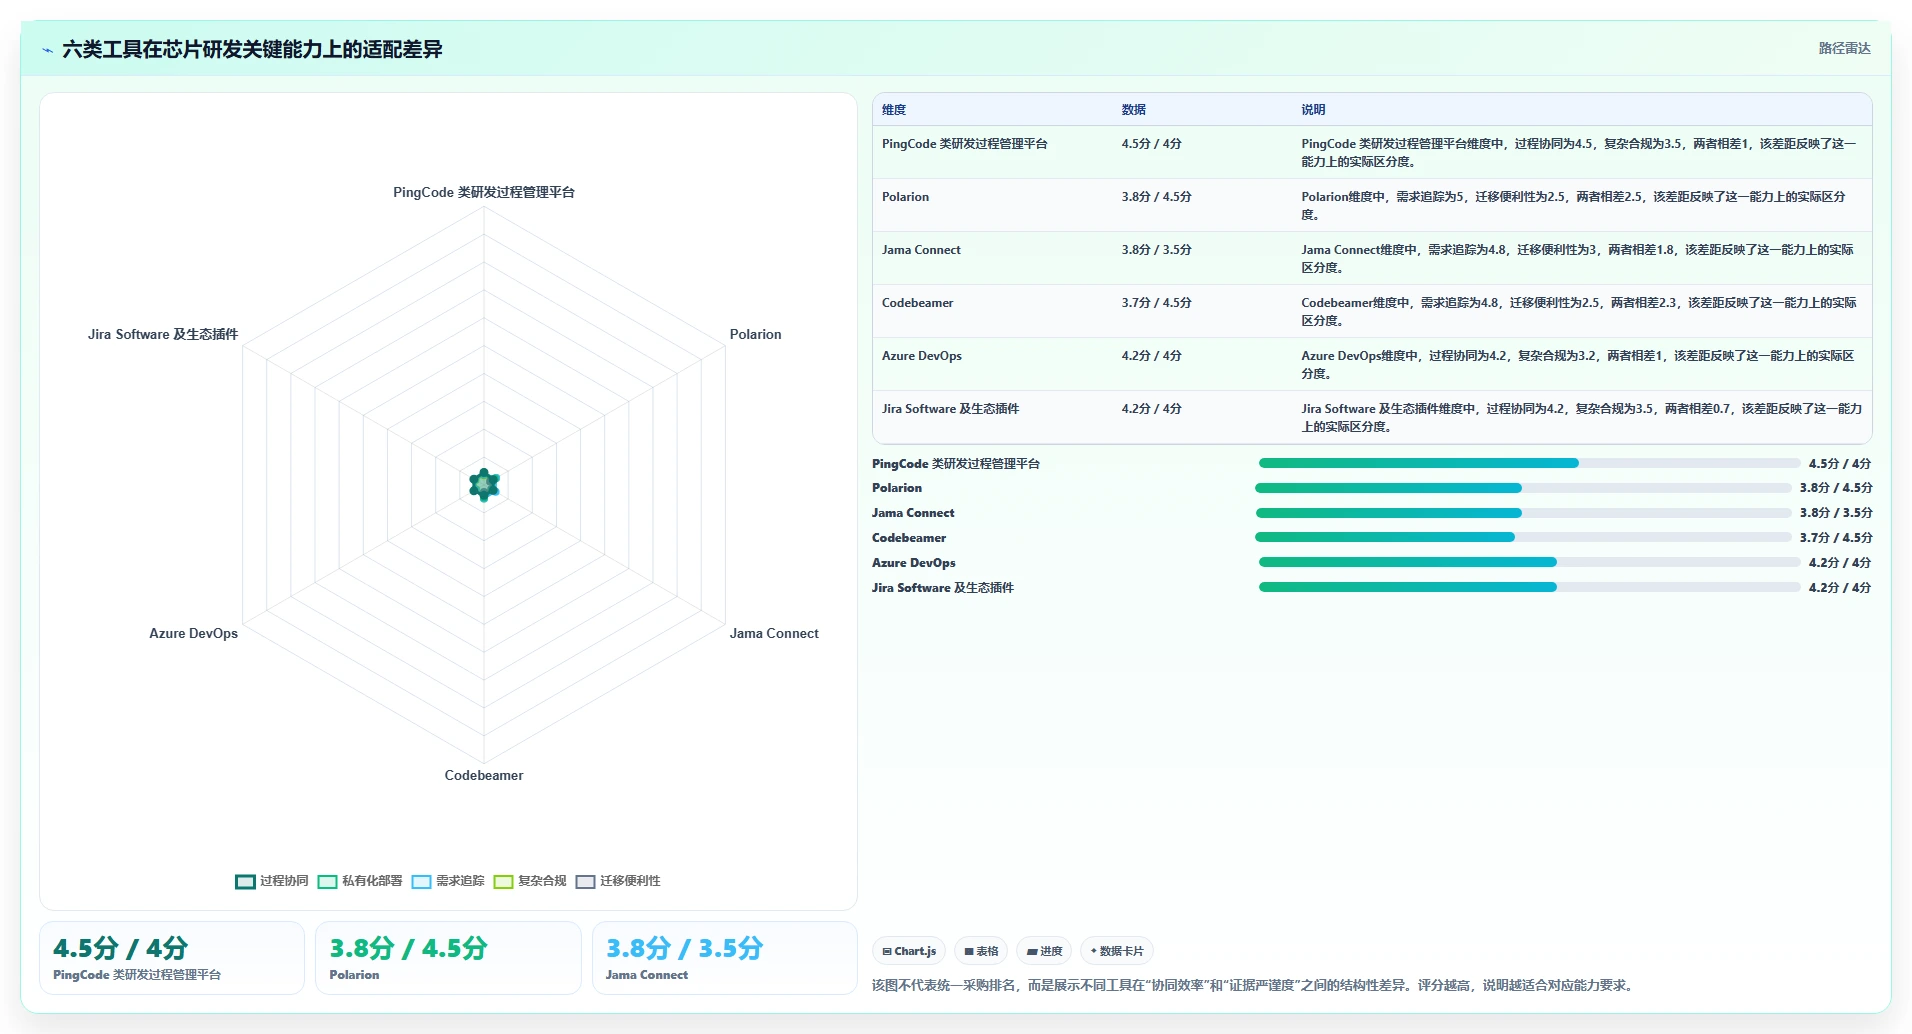Hide the 需求追踪 legend series

pyautogui.click(x=448, y=881)
